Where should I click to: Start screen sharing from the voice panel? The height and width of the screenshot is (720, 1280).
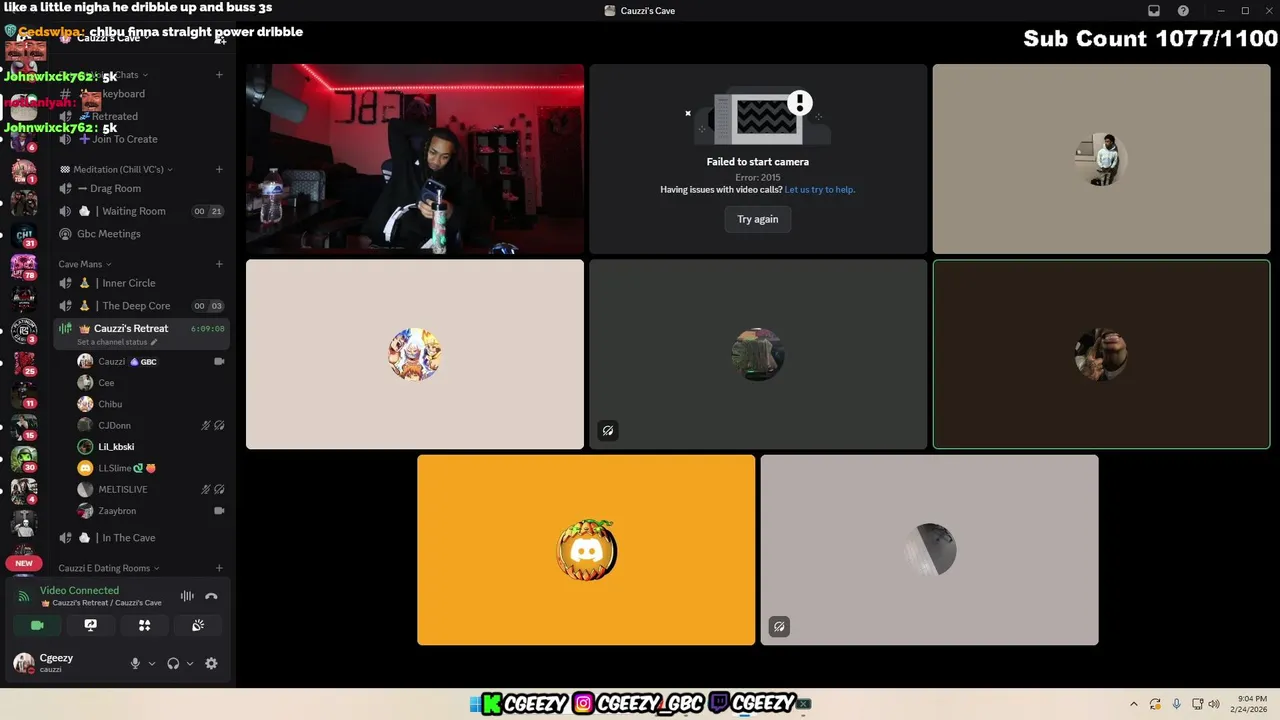[x=91, y=625]
